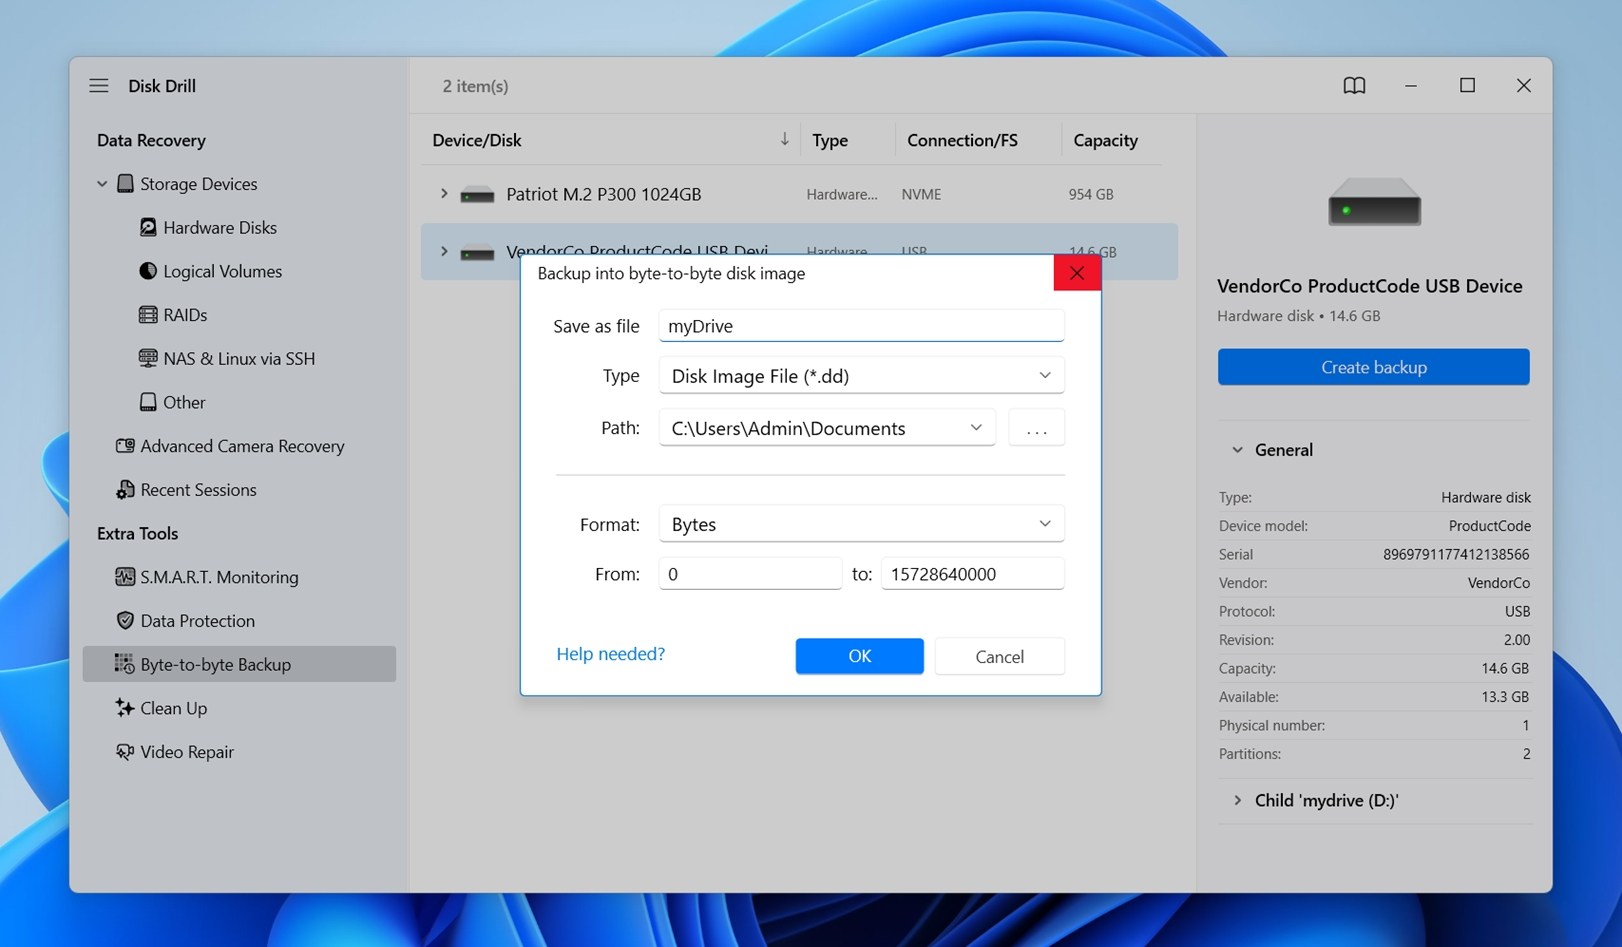This screenshot has width=1622, height=947.
Task: Open the Video Repair tool
Action: [187, 752]
